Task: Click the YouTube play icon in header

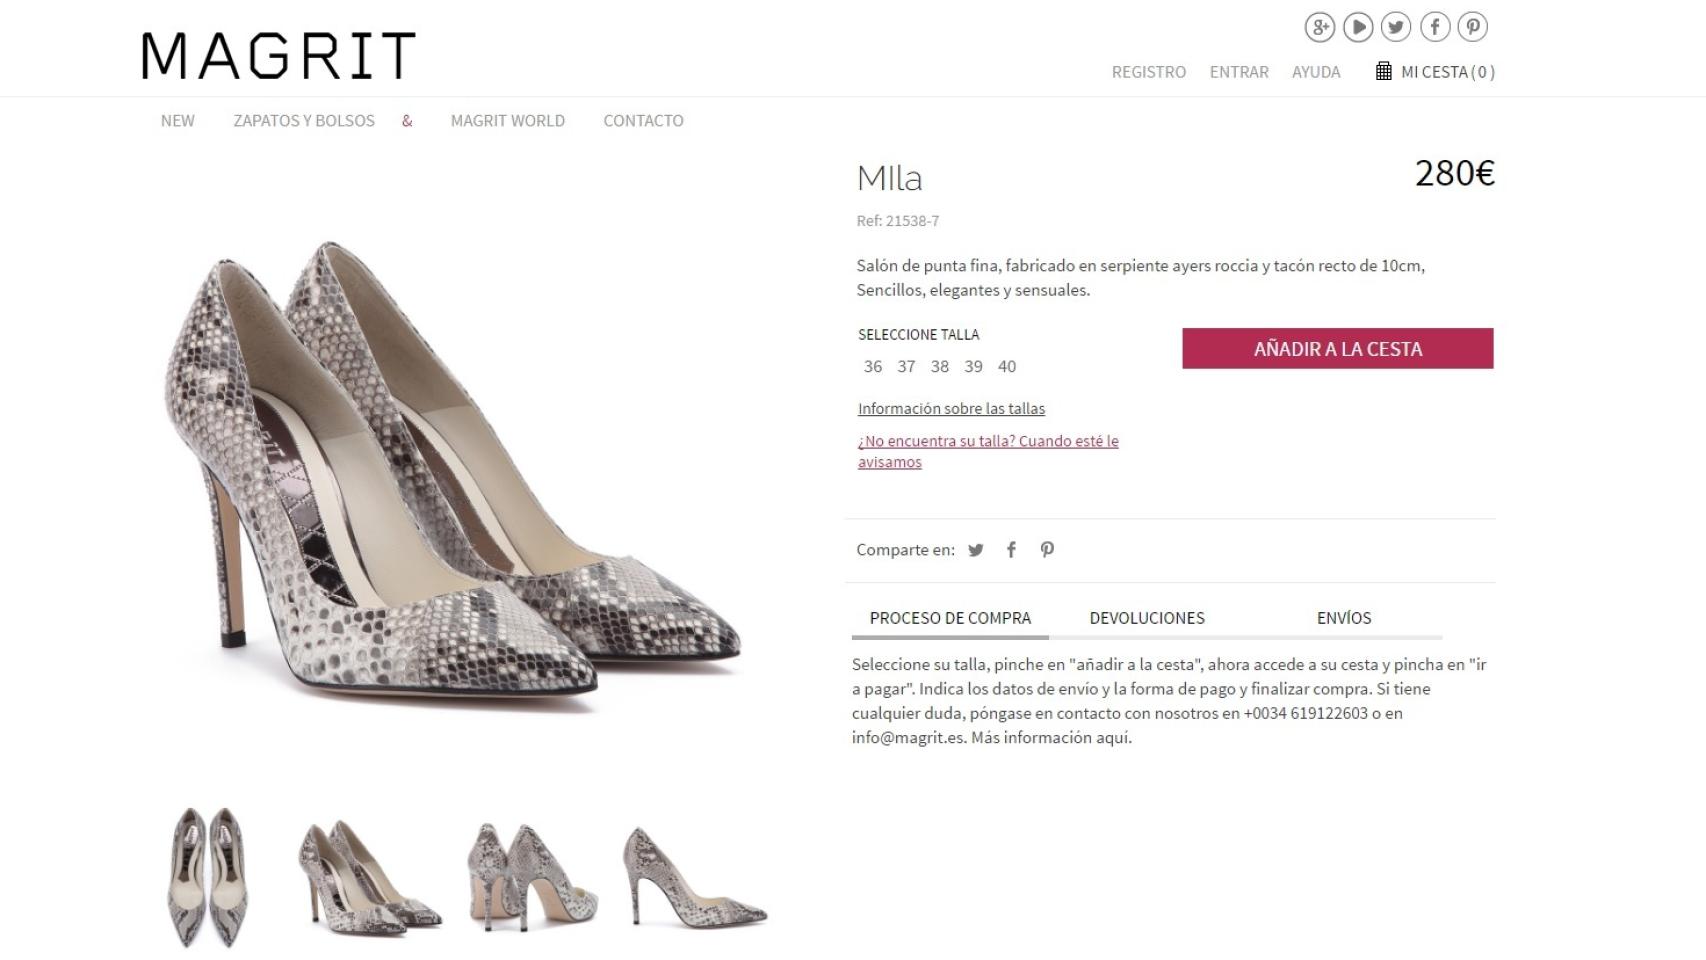Action: point(1358,28)
